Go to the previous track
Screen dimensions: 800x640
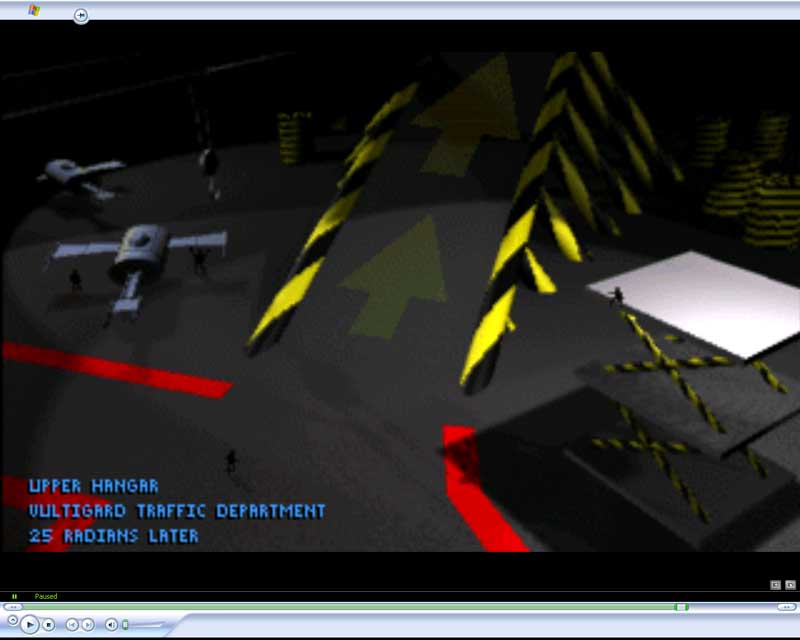[72, 625]
